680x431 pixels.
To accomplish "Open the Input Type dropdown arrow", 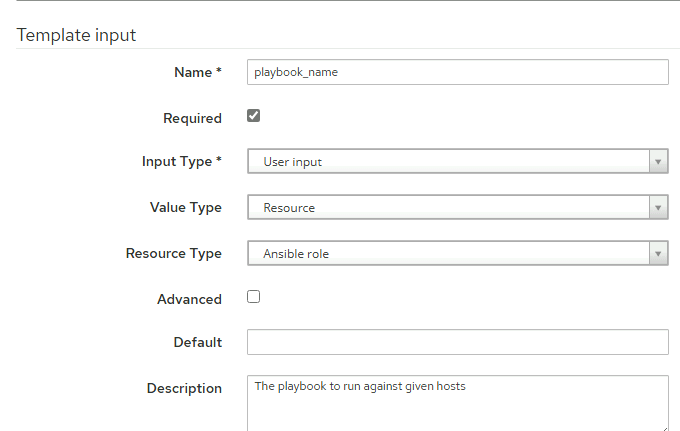I will coord(658,162).
